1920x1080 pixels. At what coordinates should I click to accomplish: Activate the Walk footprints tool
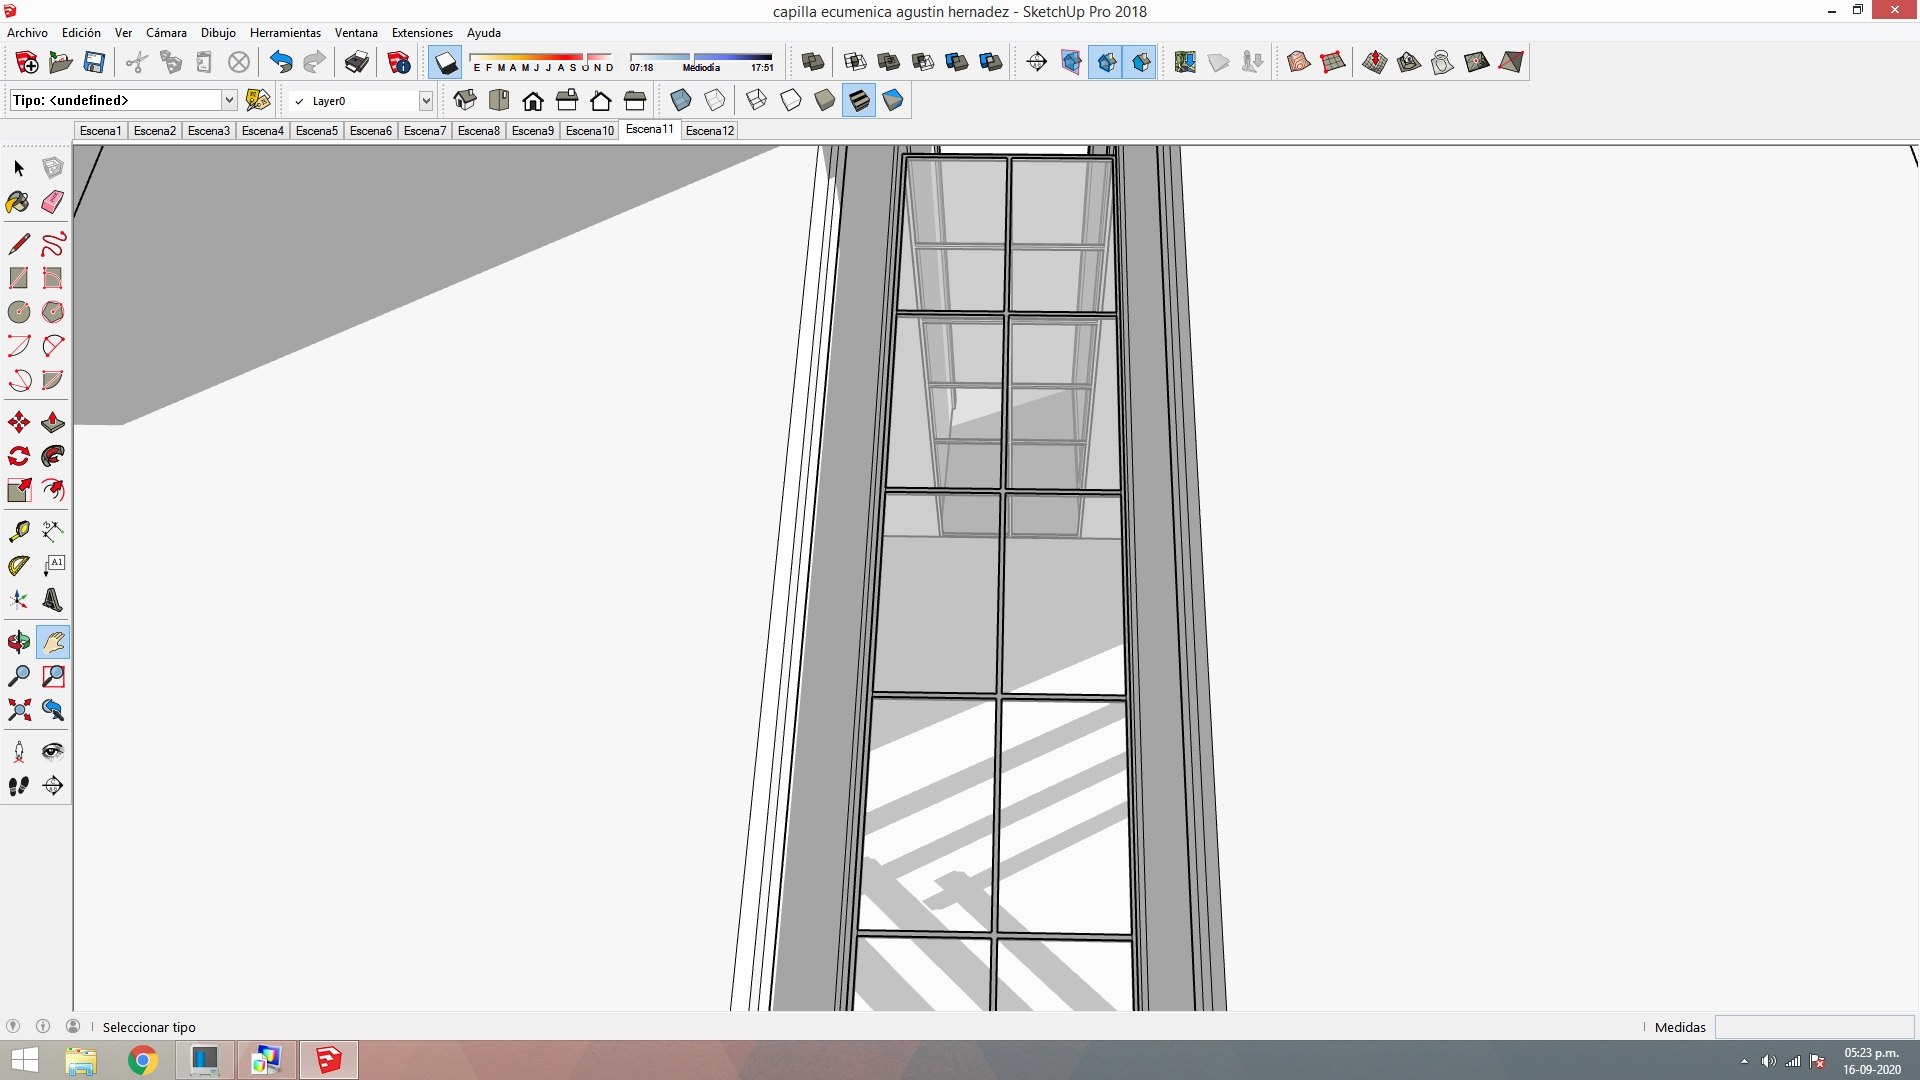click(x=18, y=786)
